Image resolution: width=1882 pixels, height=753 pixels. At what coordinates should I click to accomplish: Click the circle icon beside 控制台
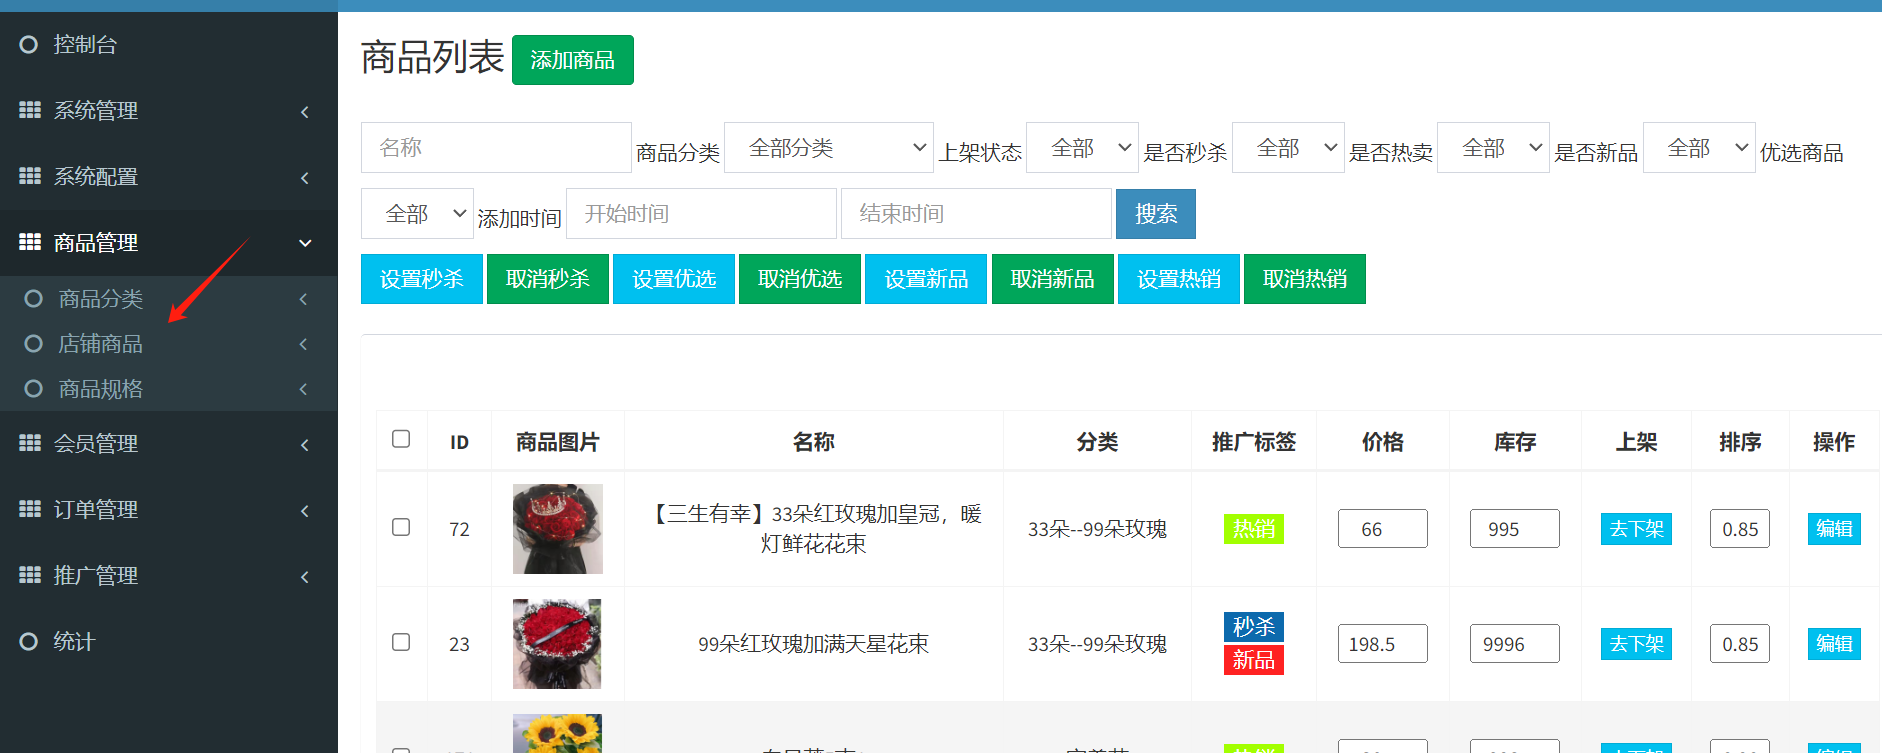click(29, 44)
